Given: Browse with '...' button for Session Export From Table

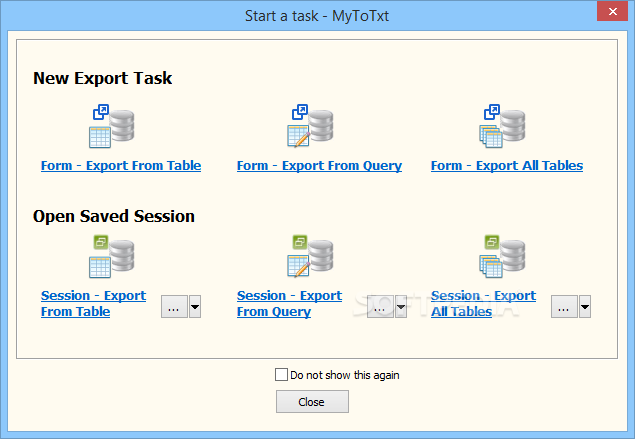Looking at the screenshot, I should tap(173, 309).
